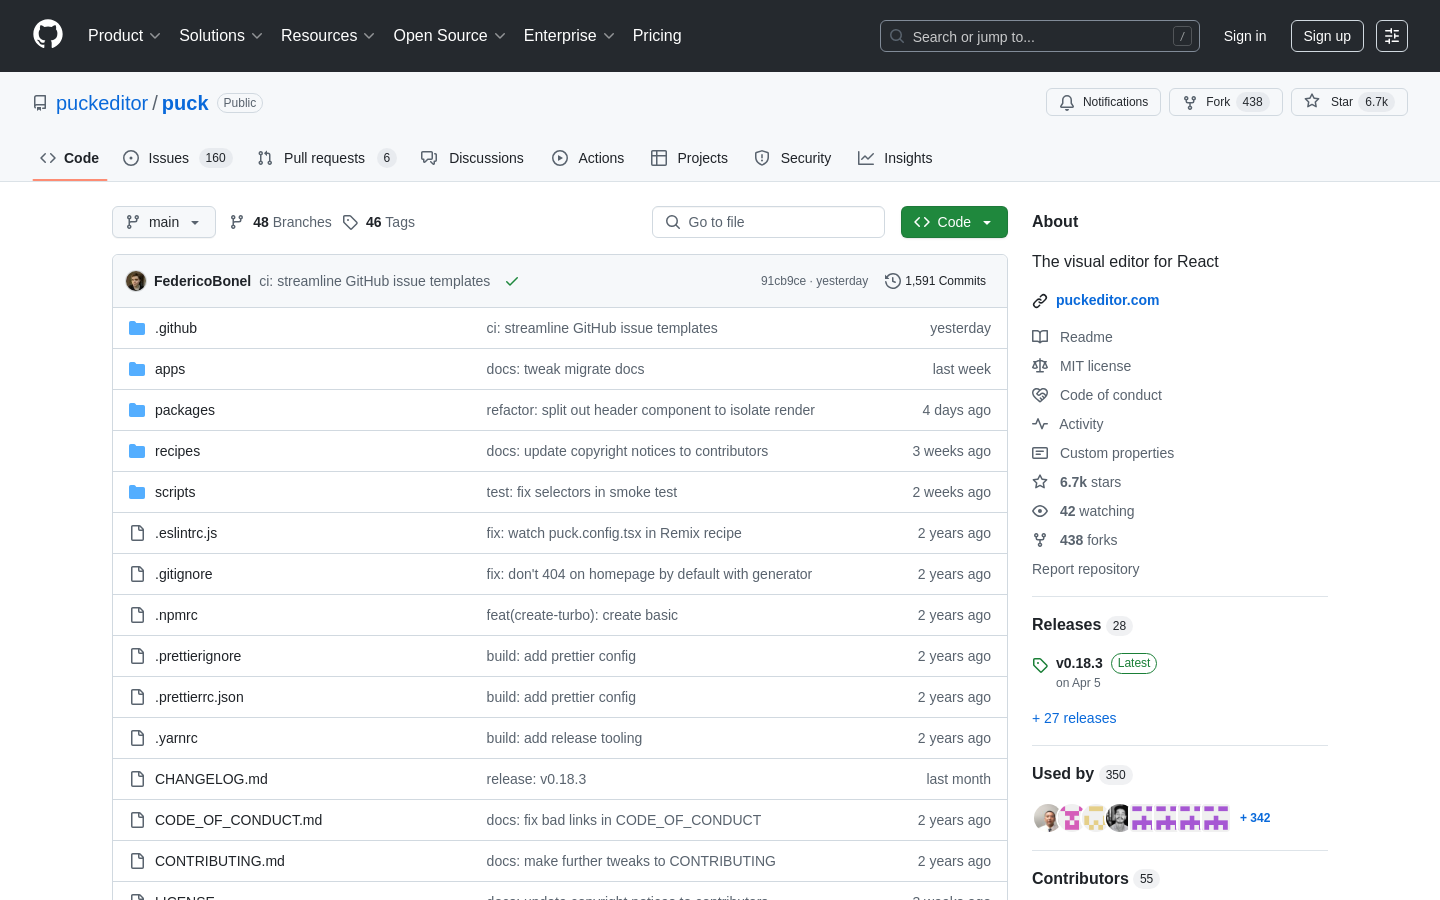Open the + 27 releases link
The height and width of the screenshot is (900, 1440).
[1074, 718]
